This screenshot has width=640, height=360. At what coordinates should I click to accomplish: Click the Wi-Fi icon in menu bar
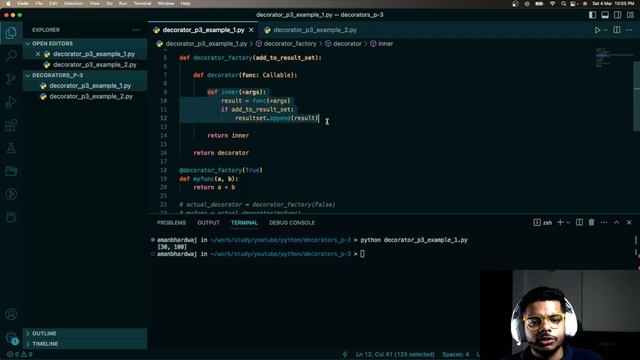point(552,4)
